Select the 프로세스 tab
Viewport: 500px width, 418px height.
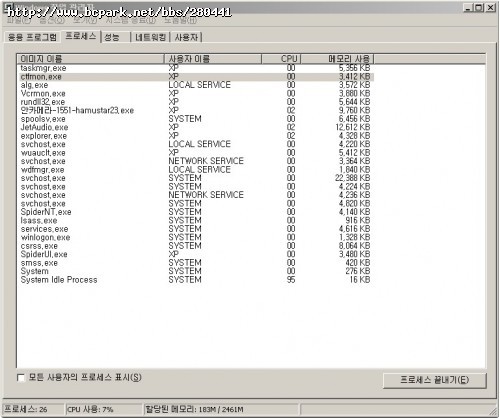80,36
